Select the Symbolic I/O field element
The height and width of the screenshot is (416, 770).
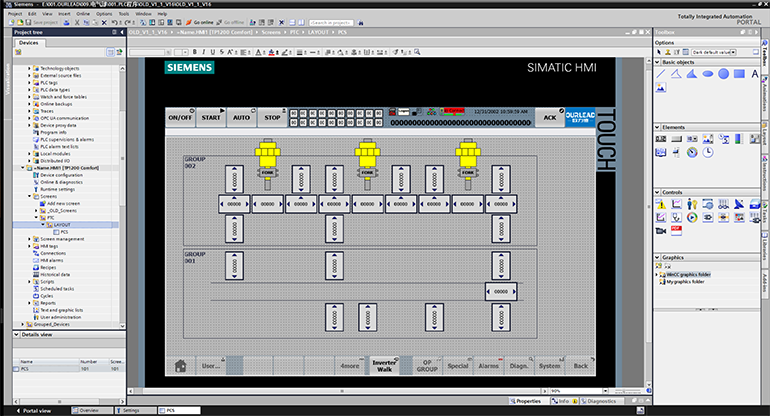(692, 139)
